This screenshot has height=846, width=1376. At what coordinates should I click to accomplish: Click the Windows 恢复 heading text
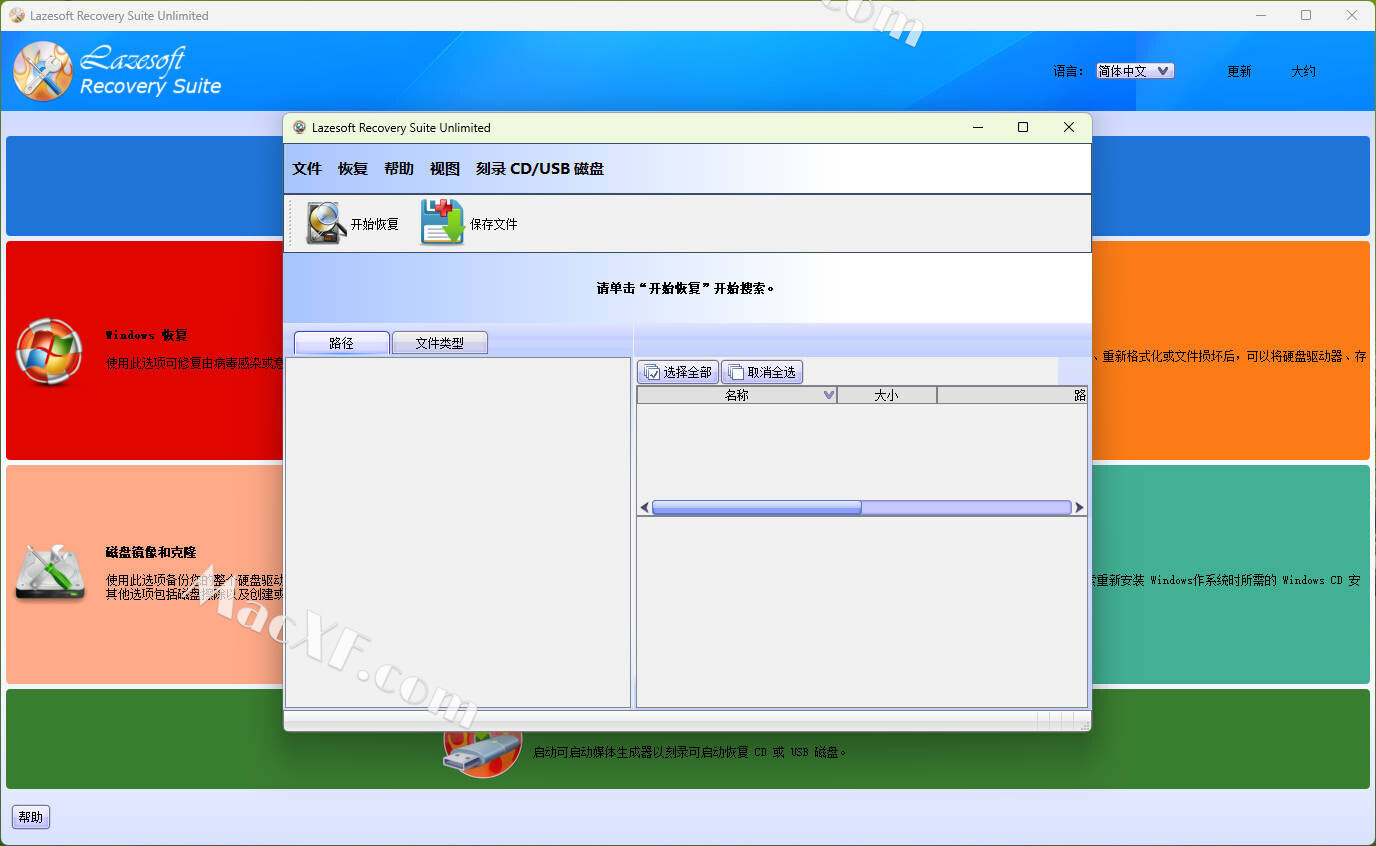point(146,335)
